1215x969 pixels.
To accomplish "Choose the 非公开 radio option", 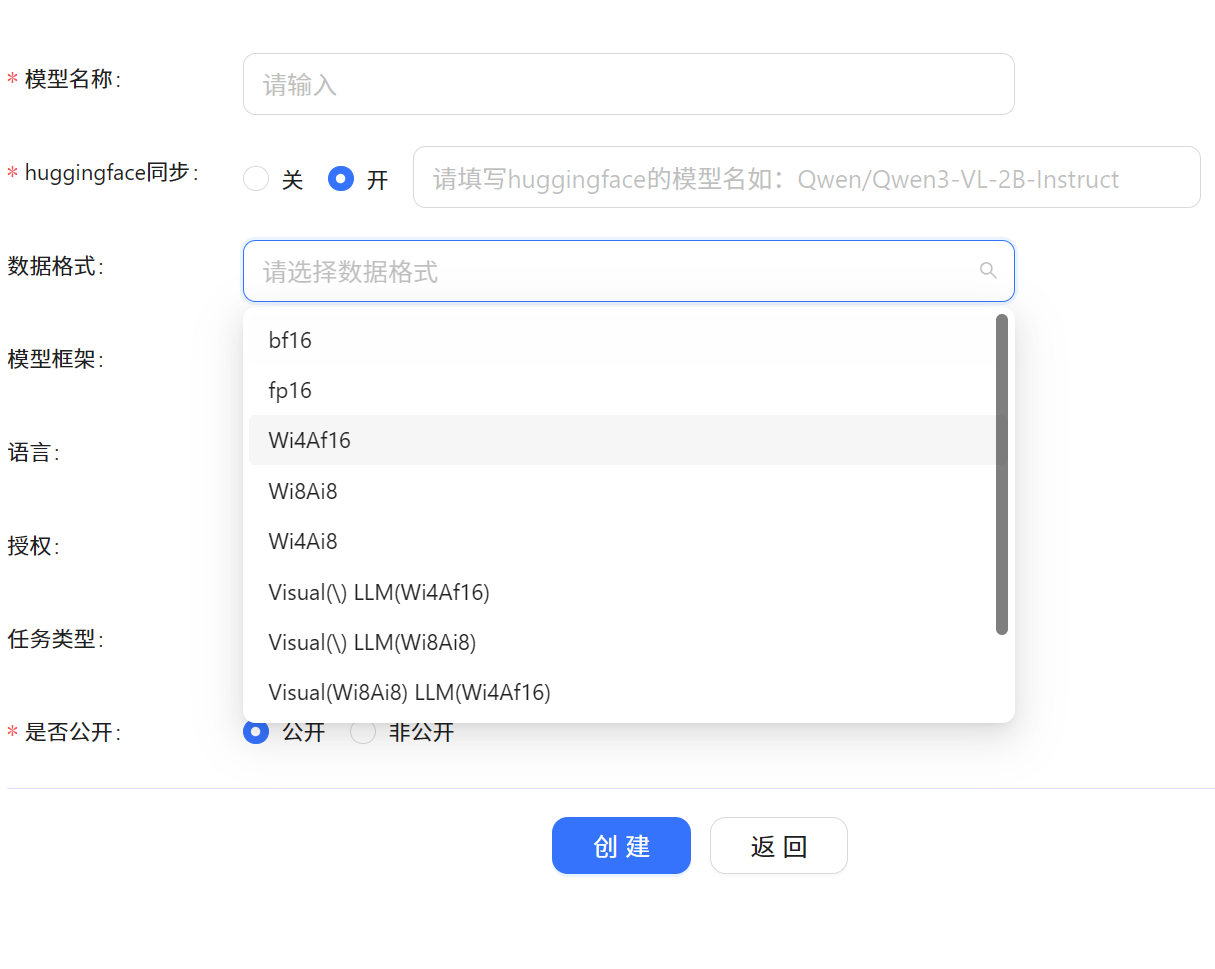I will (363, 732).
